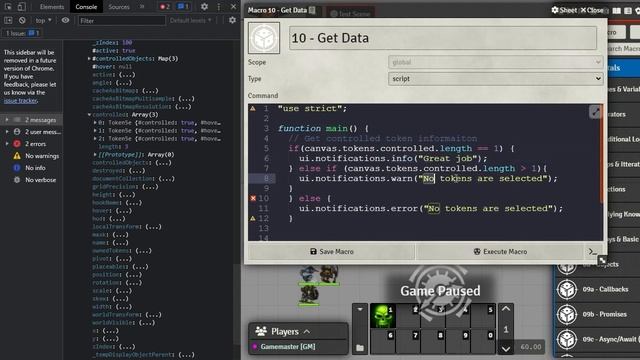Open the top context dropdown
640x360 pixels.
tap(43, 20)
